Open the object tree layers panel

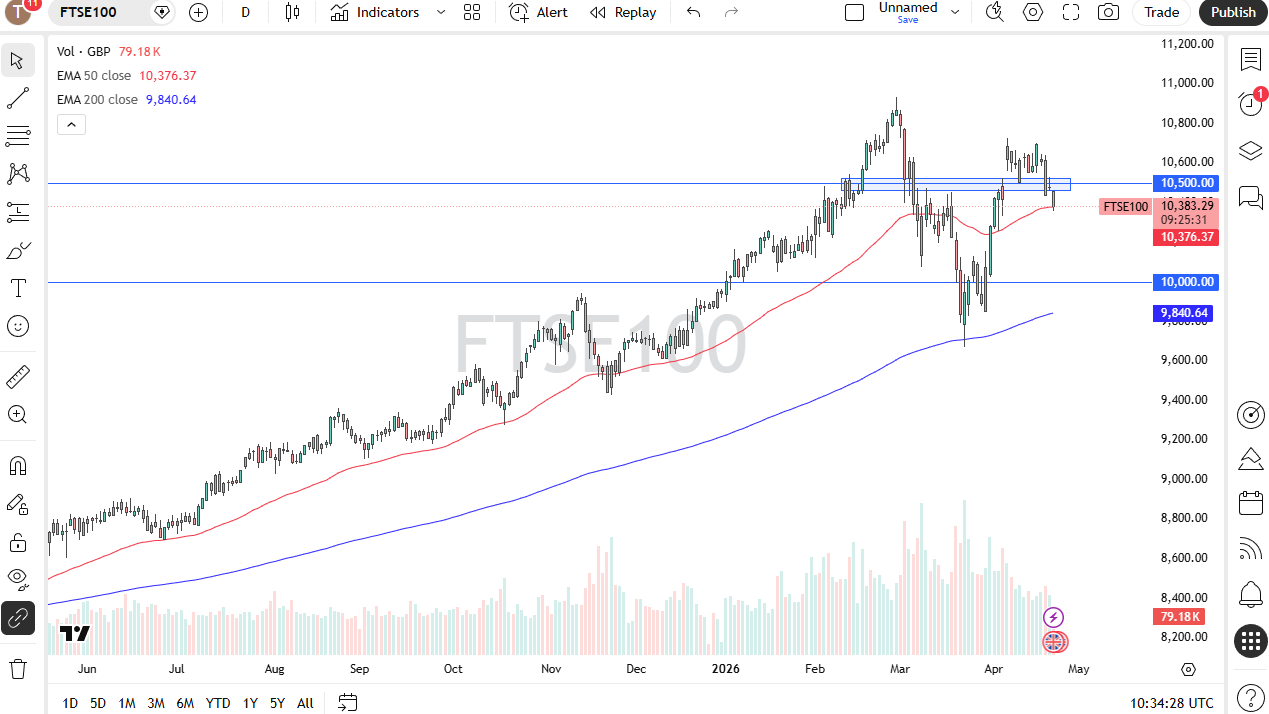click(1250, 150)
